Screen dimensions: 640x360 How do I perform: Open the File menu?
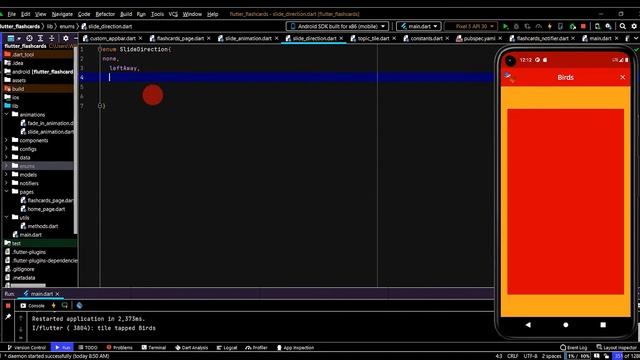[x=11, y=14]
